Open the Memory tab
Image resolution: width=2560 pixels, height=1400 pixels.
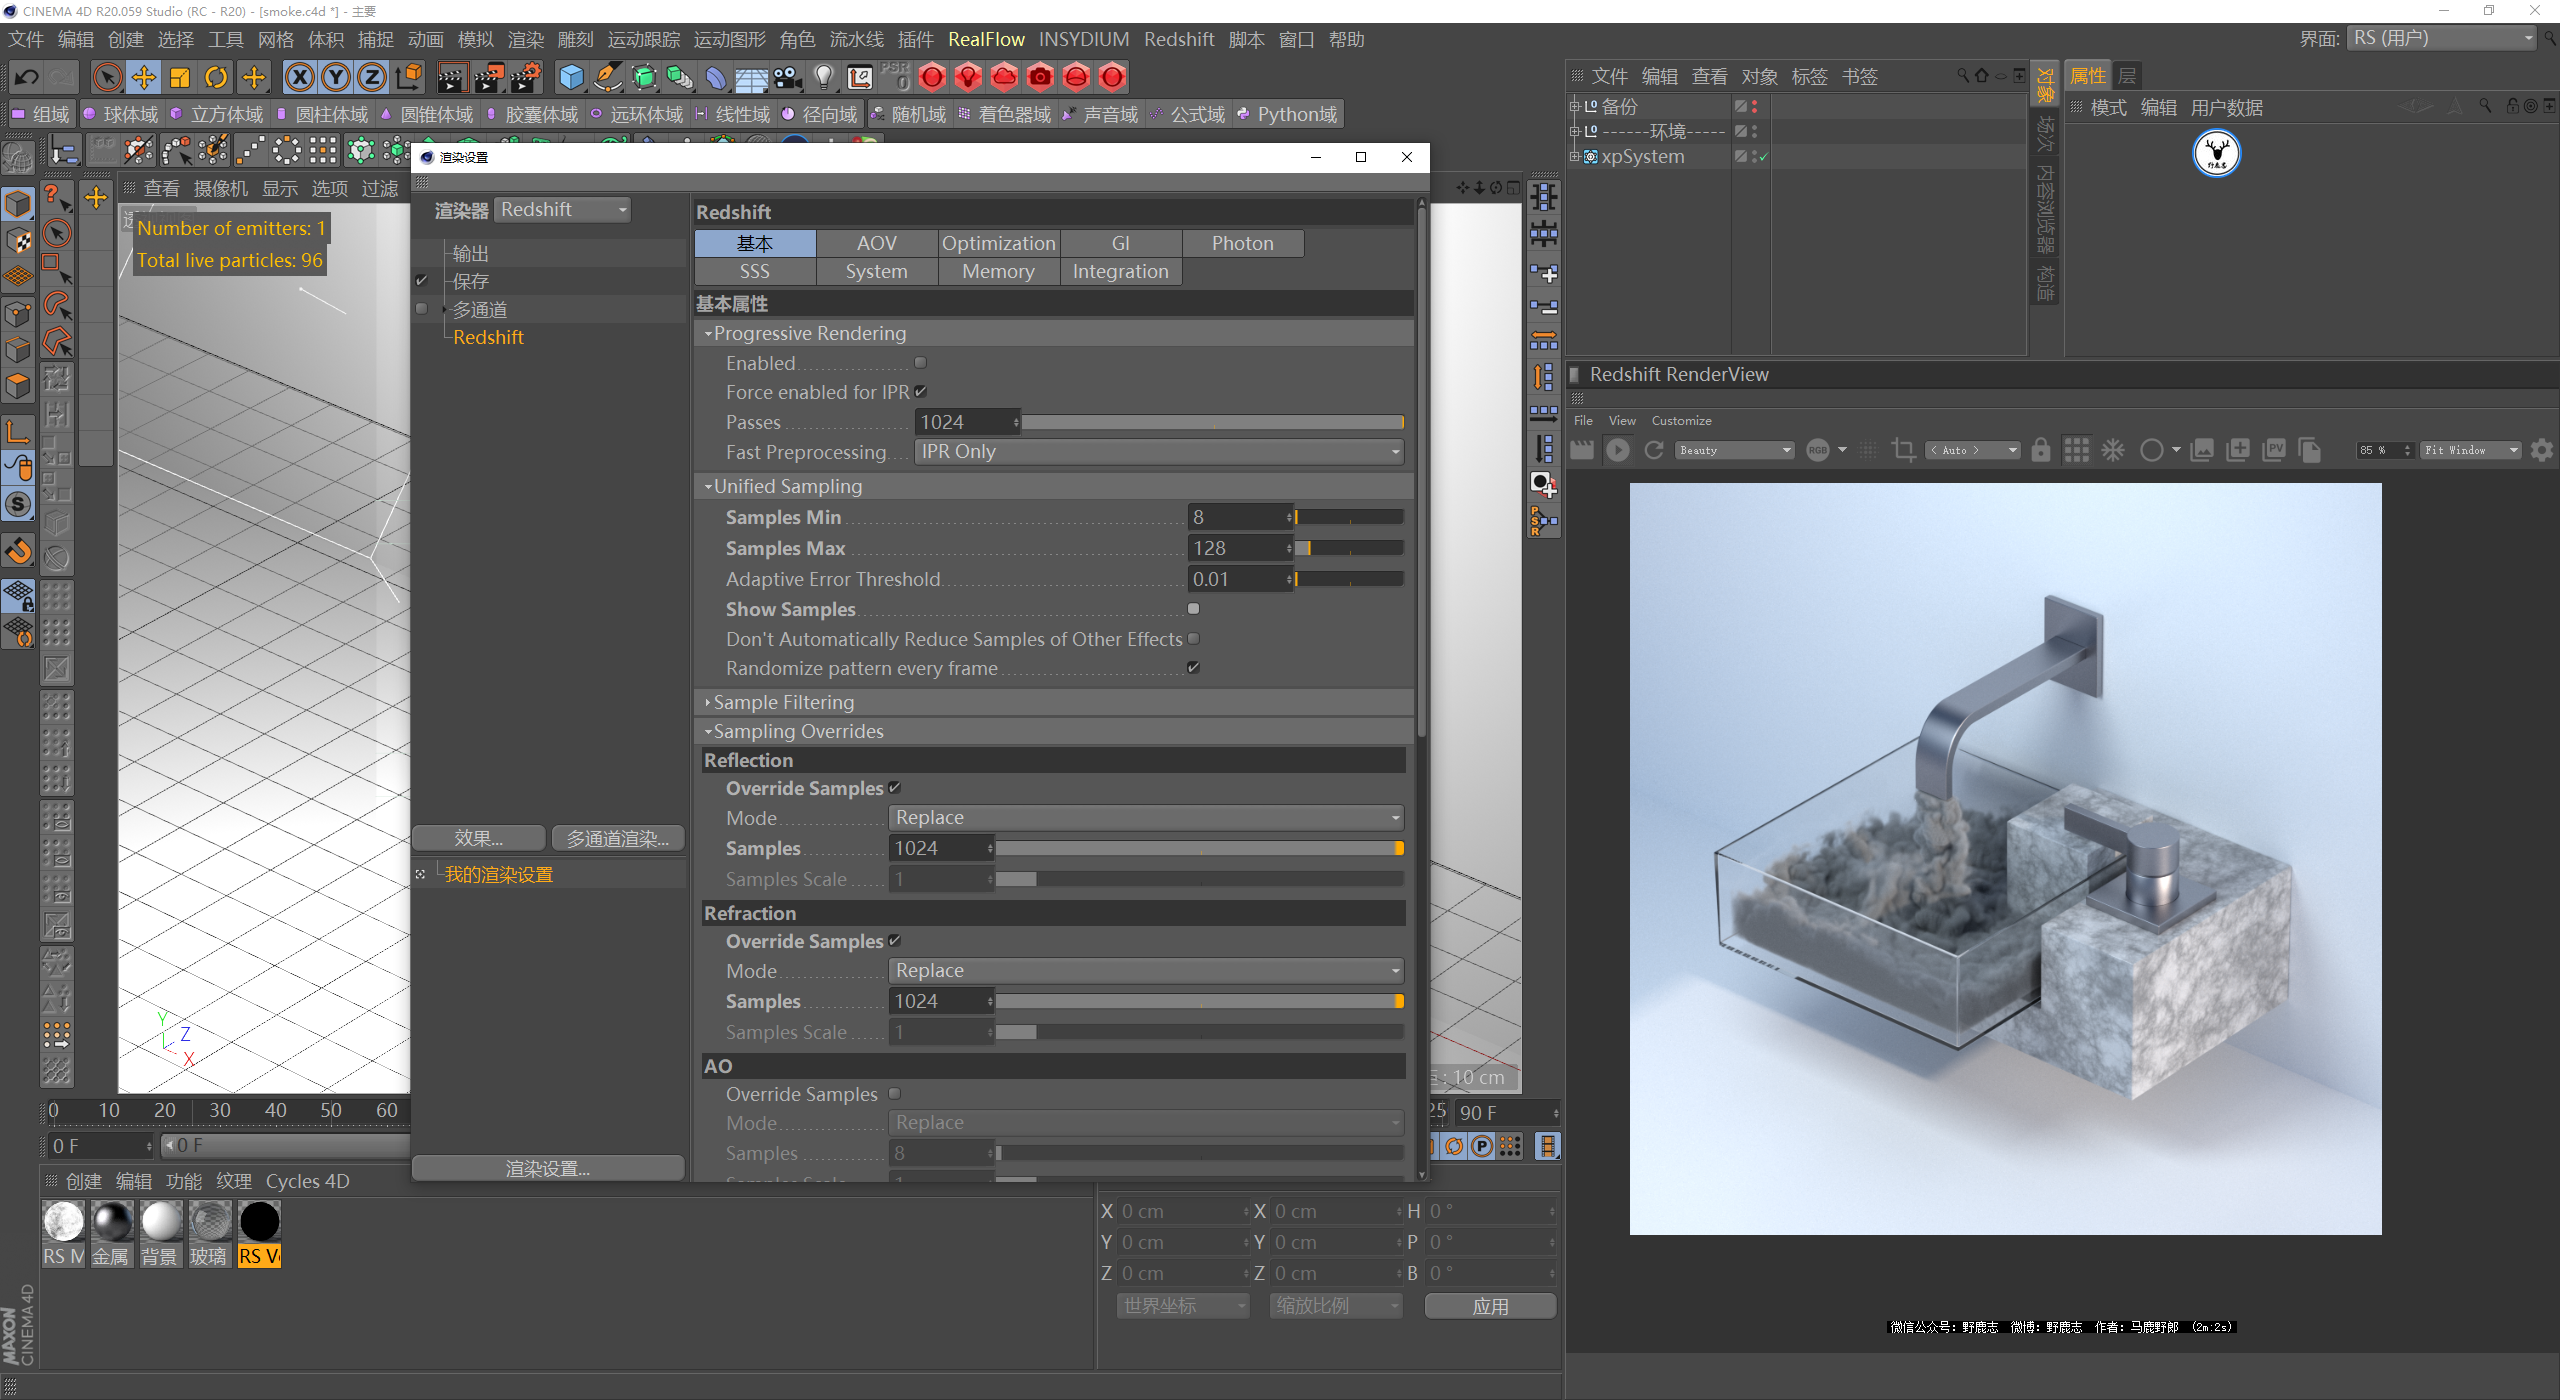point(998,271)
